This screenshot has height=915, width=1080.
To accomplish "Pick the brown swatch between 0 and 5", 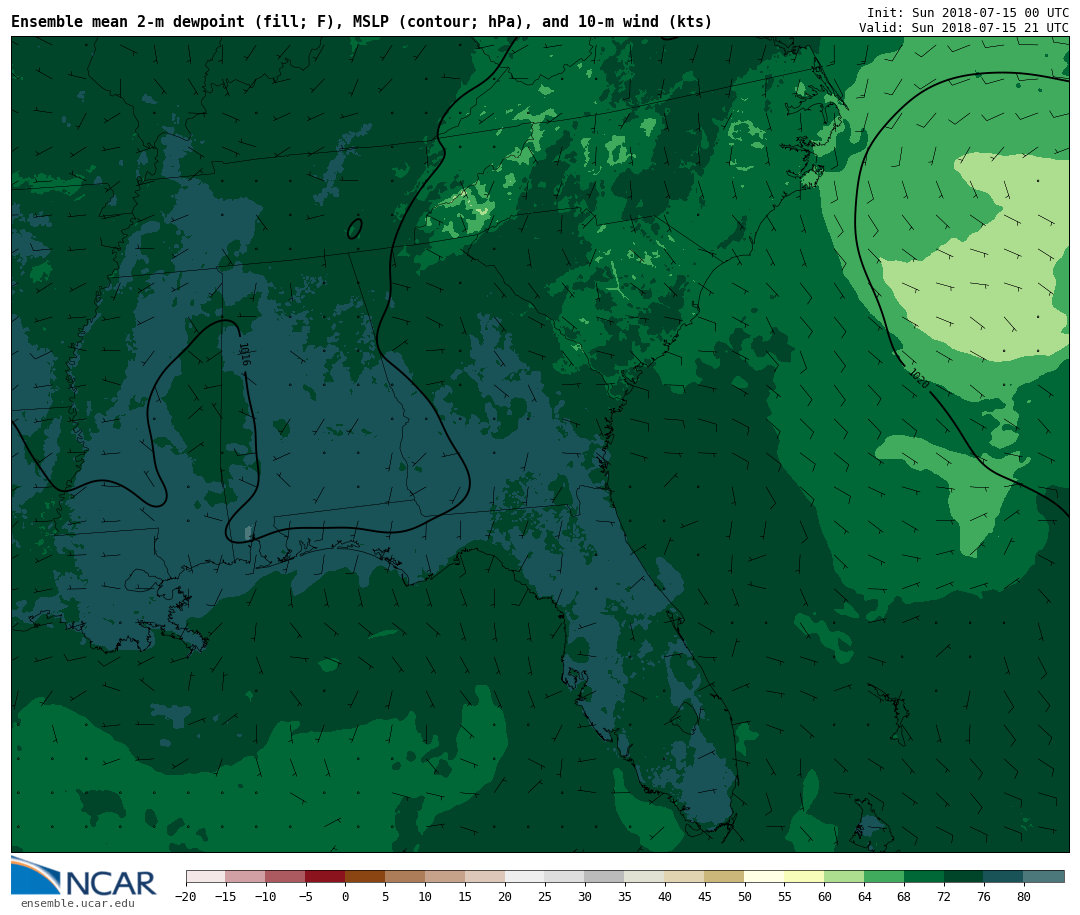I will [365, 877].
